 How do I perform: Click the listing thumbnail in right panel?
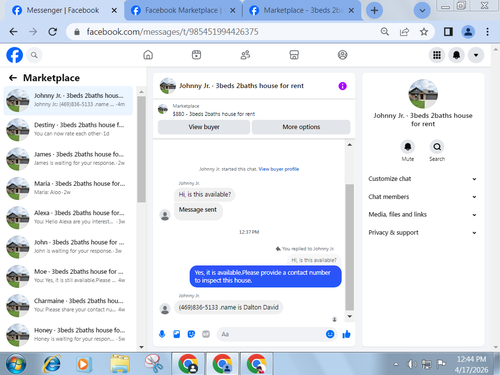point(423,94)
